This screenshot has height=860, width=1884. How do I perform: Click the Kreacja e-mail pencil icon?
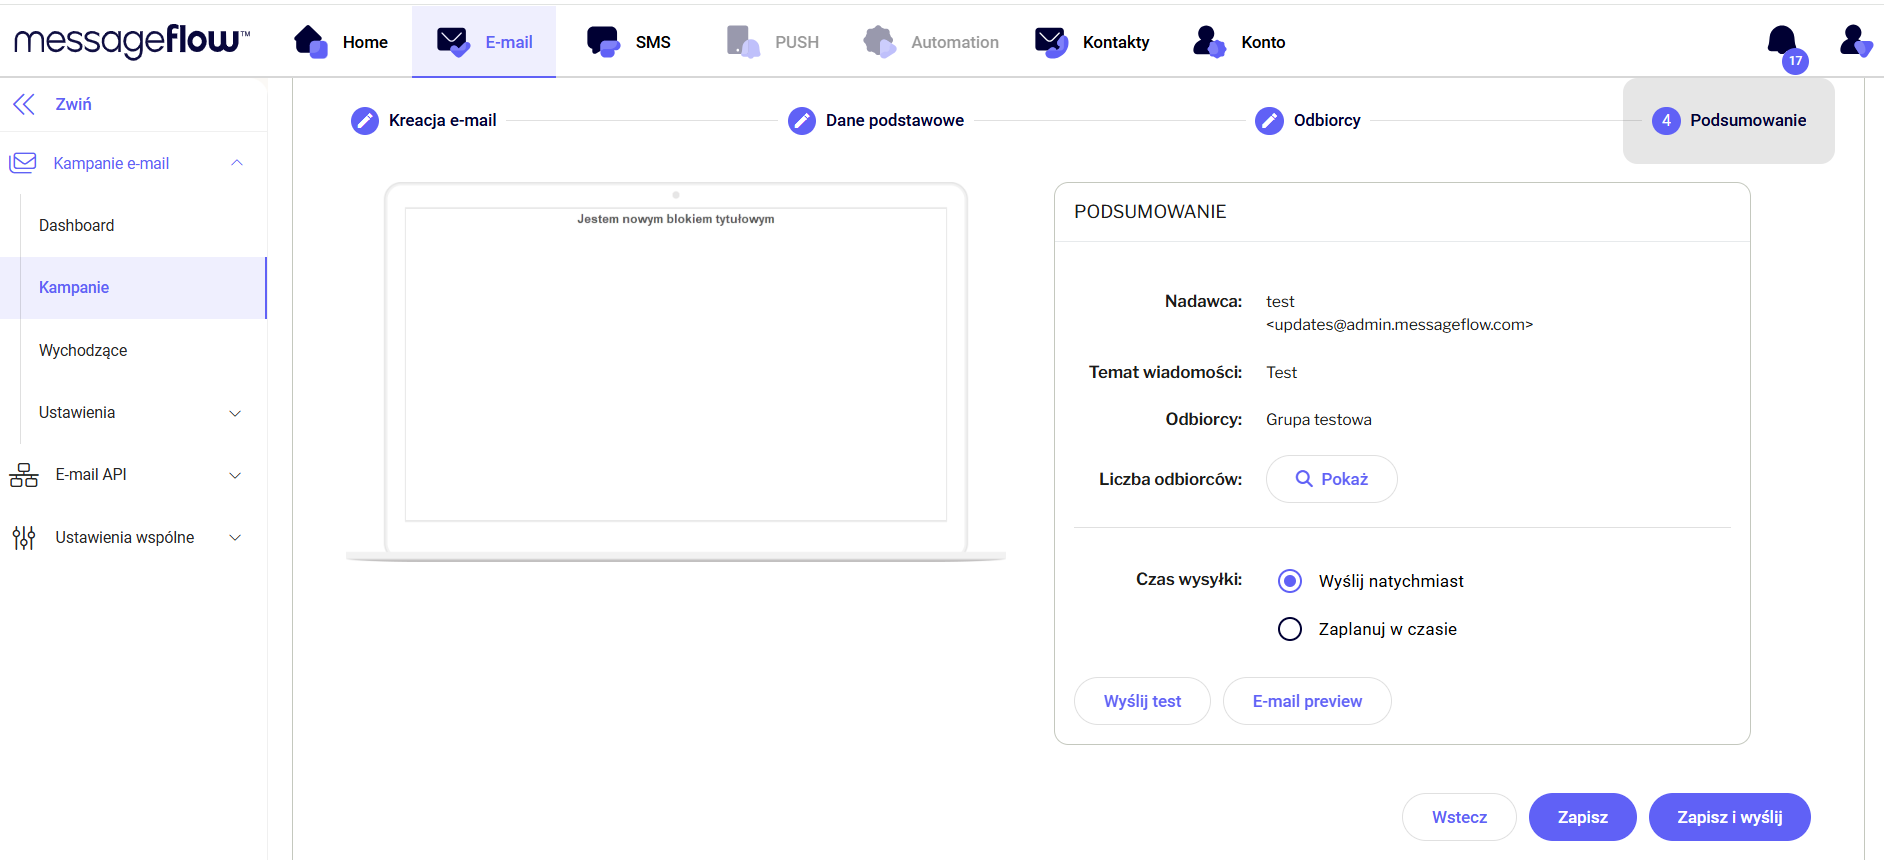365,121
